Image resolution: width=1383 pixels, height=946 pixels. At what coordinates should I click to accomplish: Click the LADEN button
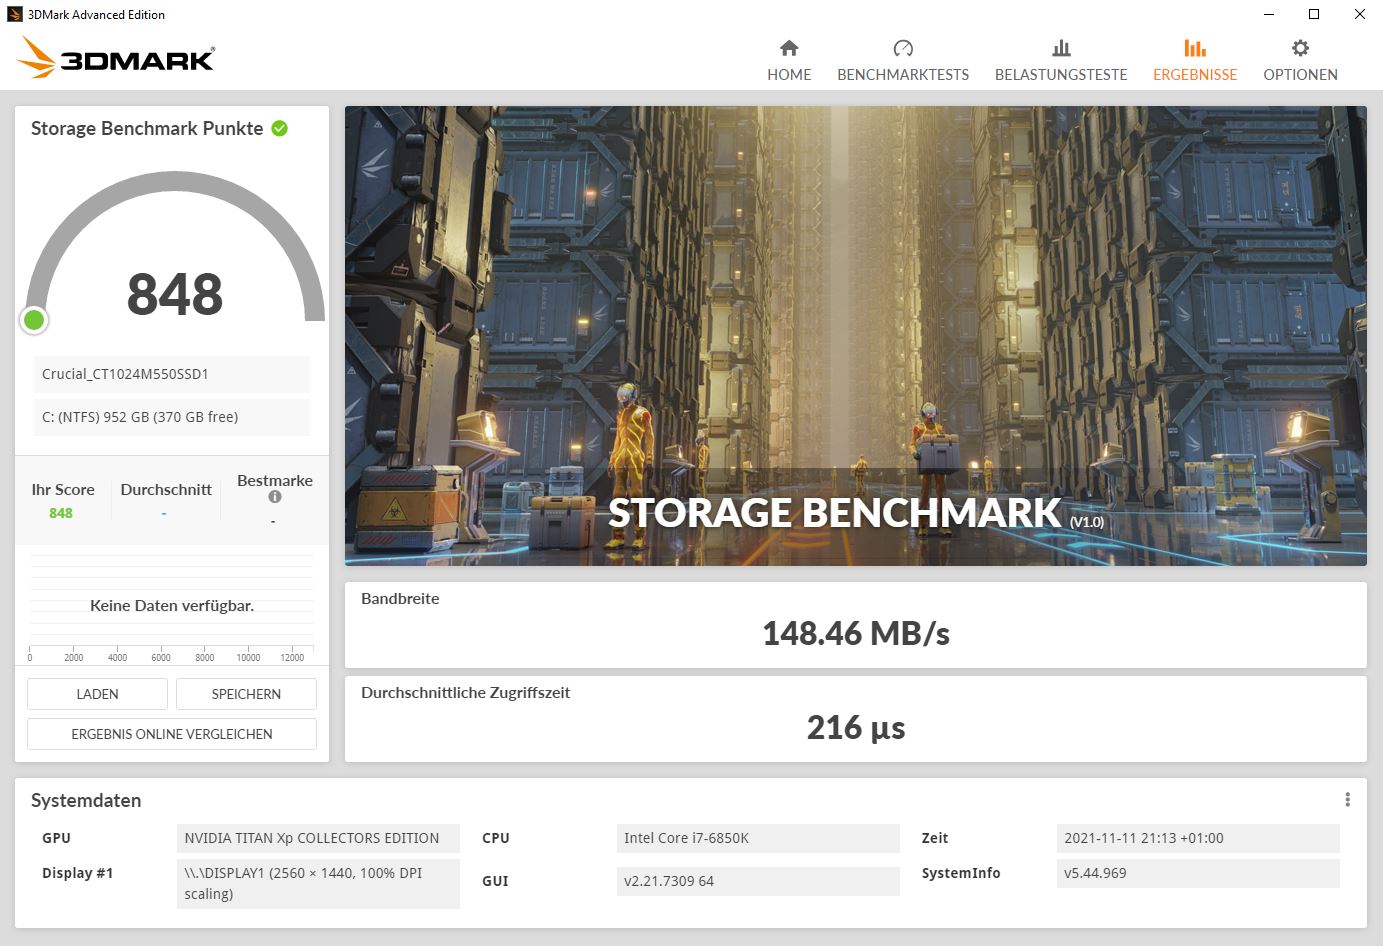pos(97,694)
